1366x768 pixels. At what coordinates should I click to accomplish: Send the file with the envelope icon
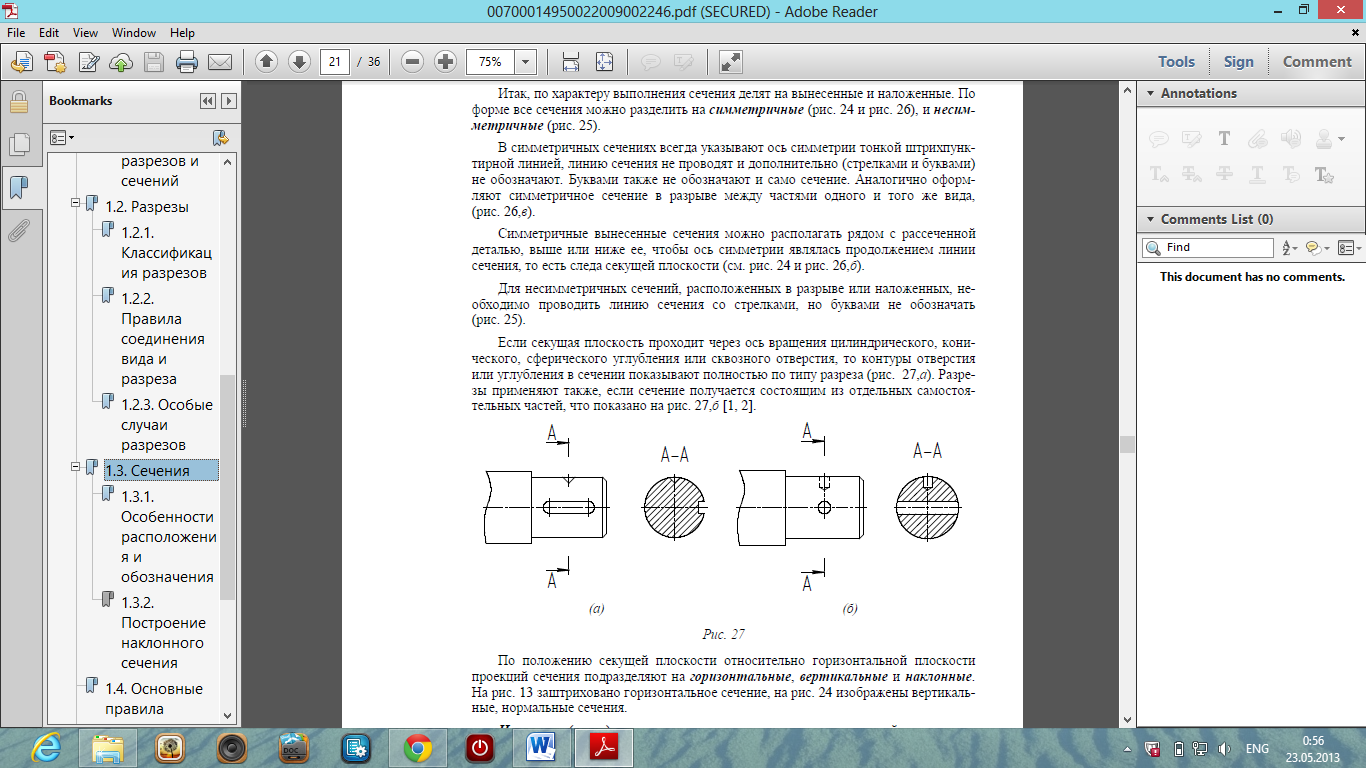[220, 62]
